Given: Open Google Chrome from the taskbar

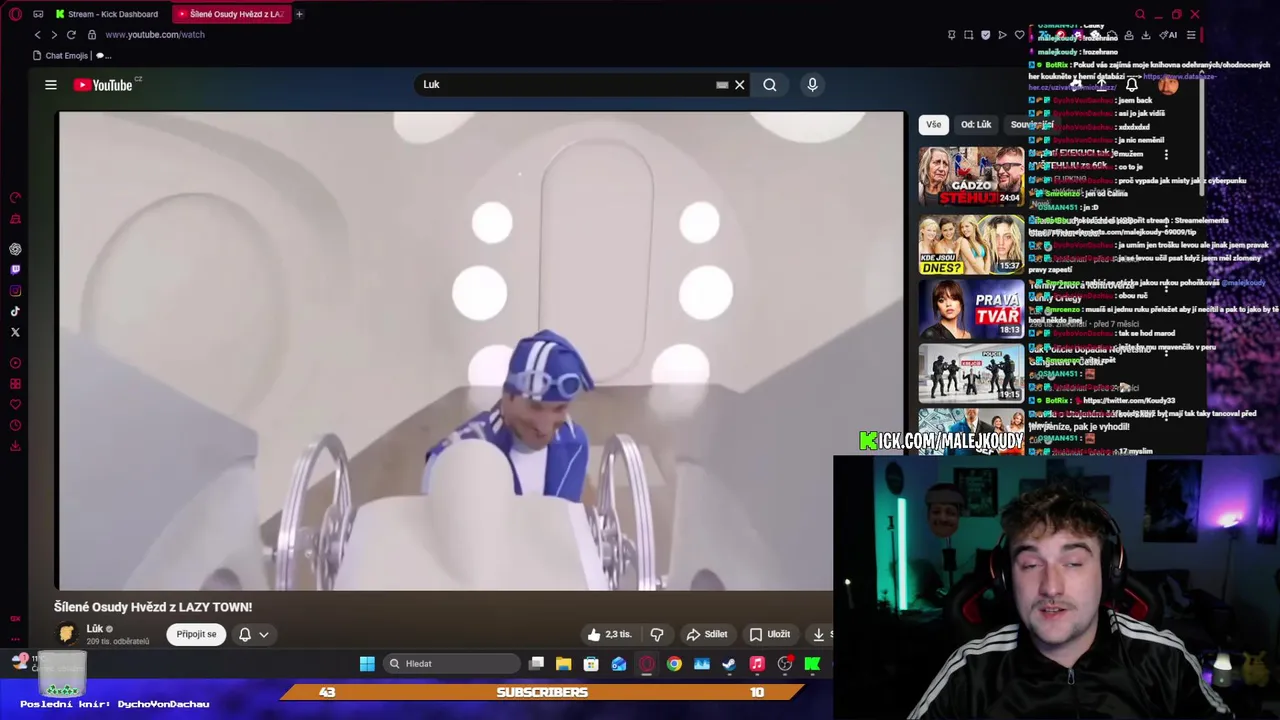Looking at the screenshot, I should tap(674, 664).
